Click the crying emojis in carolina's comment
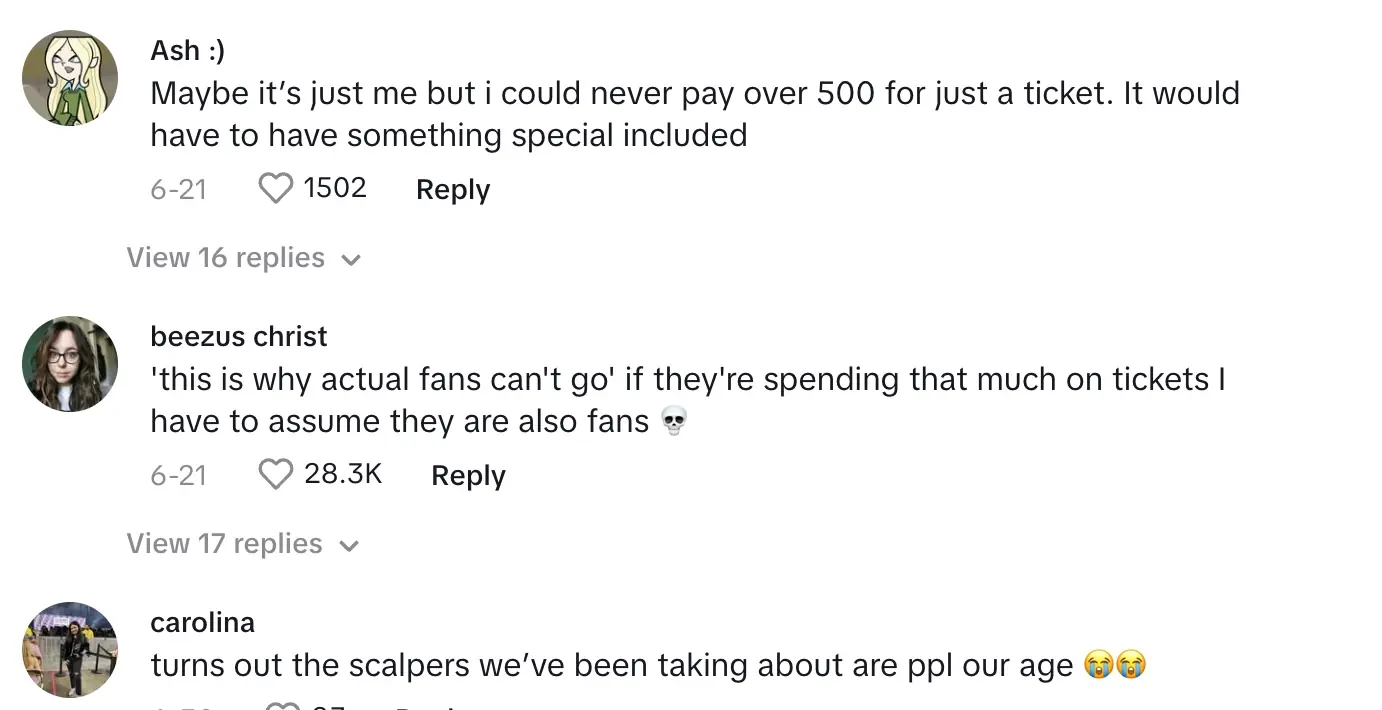Screen dimensions: 1382x710 pyautogui.click(x=1116, y=666)
